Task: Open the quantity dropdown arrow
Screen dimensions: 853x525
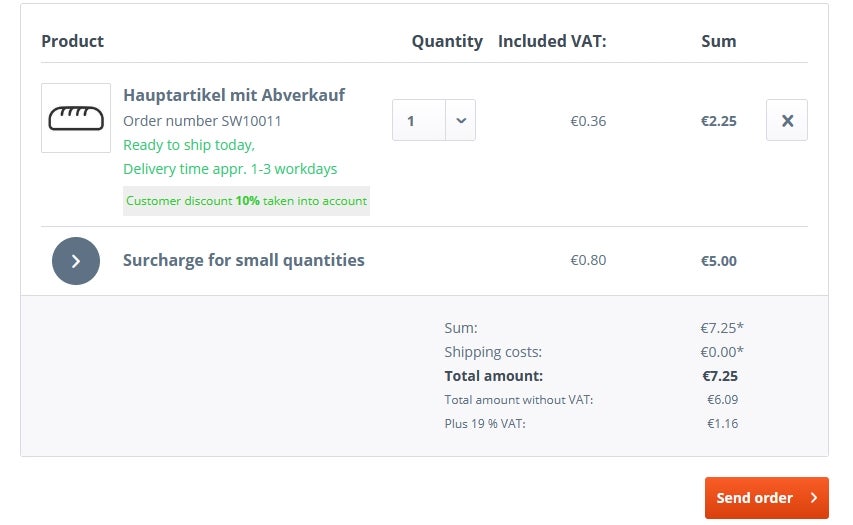Action: tap(461, 120)
